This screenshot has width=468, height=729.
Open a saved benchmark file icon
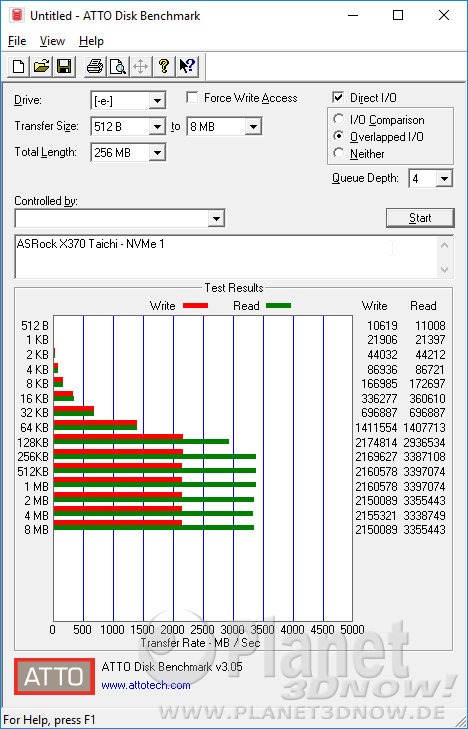pos(41,66)
